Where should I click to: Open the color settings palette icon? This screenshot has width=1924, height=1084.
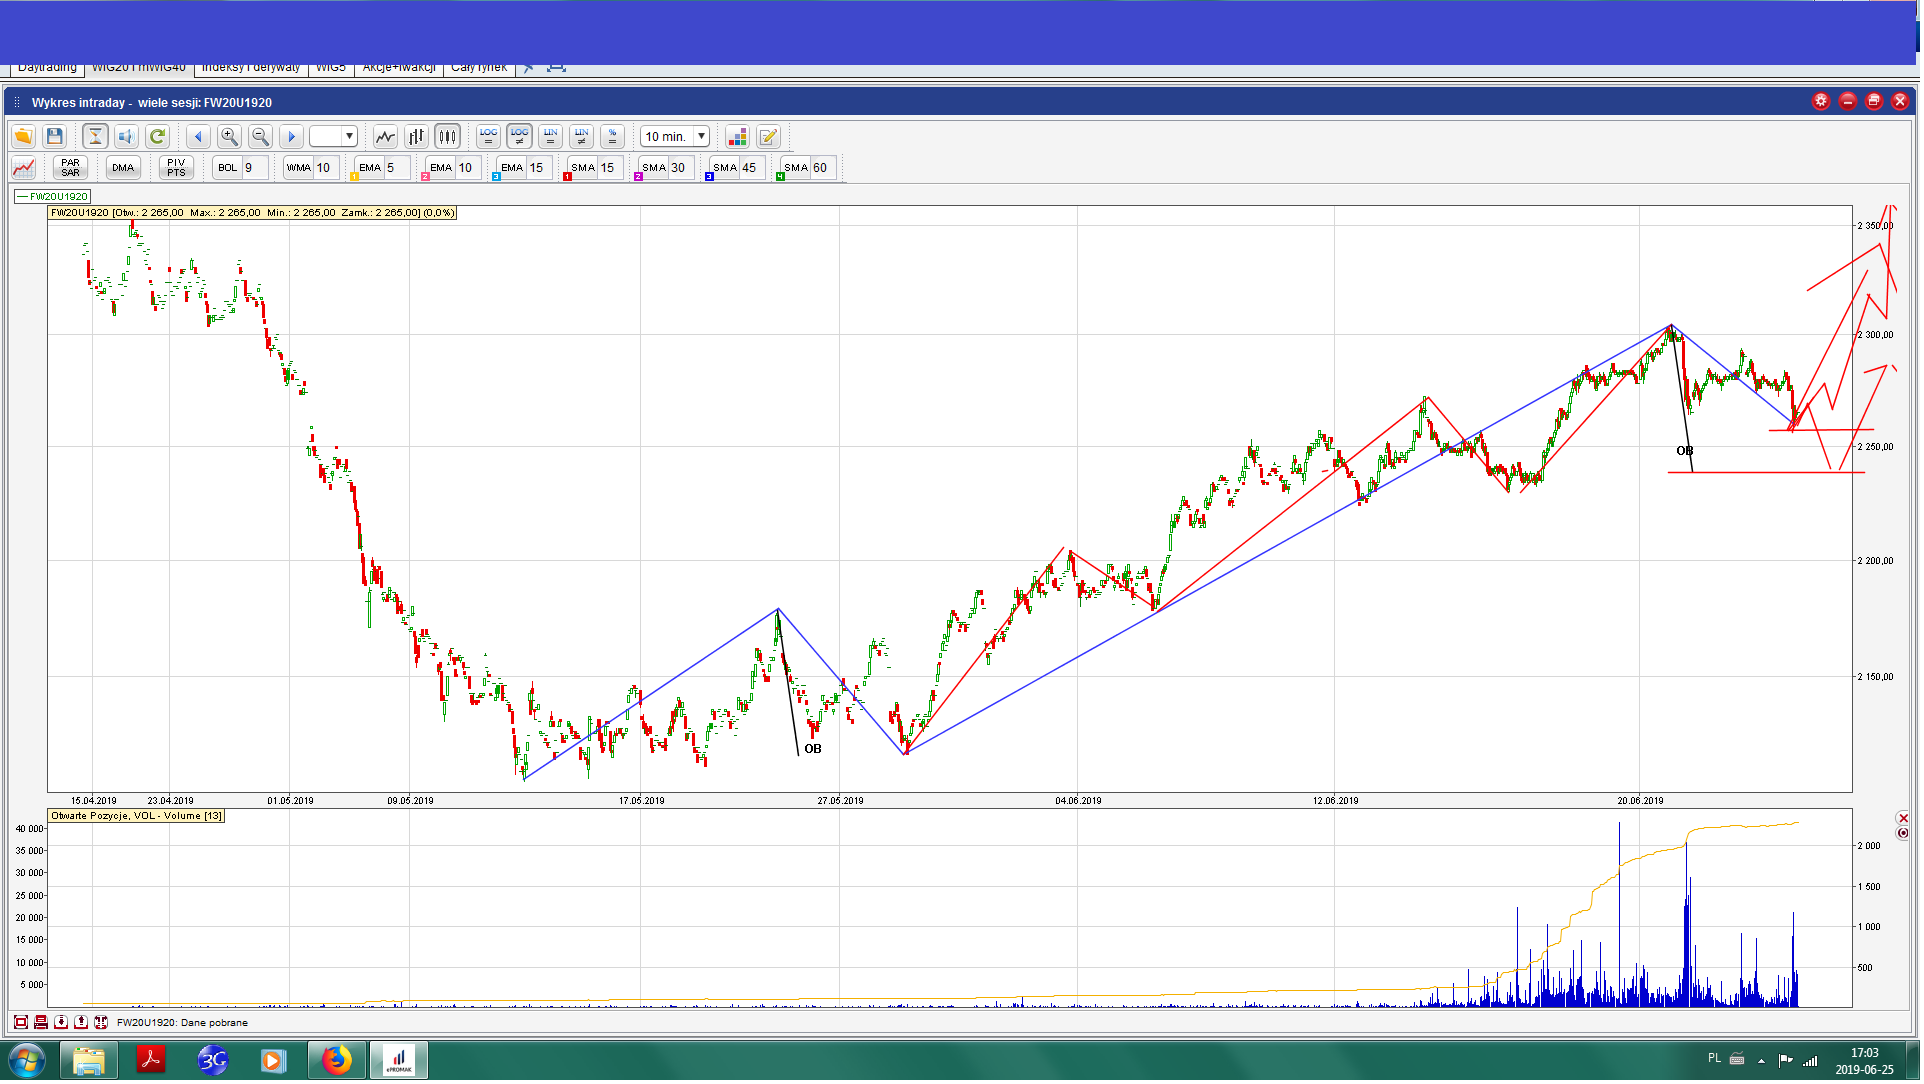pyautogui.click(x=737, y=137)
